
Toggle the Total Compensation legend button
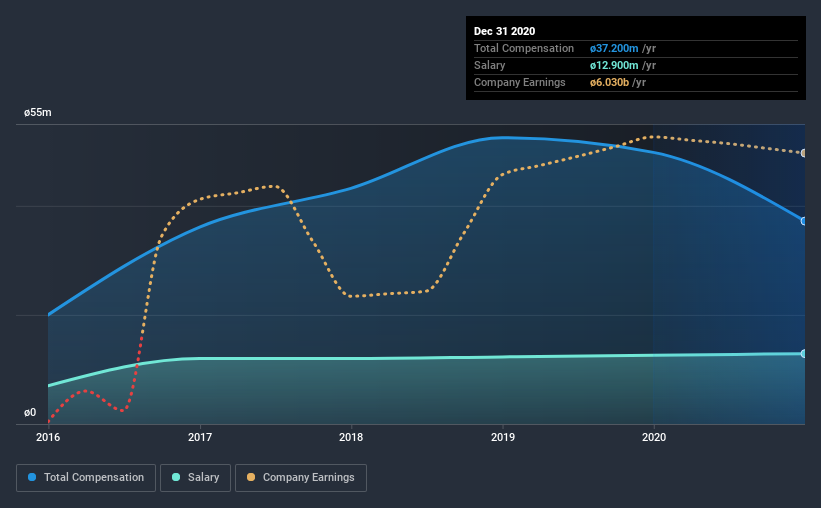coord(86,478)
